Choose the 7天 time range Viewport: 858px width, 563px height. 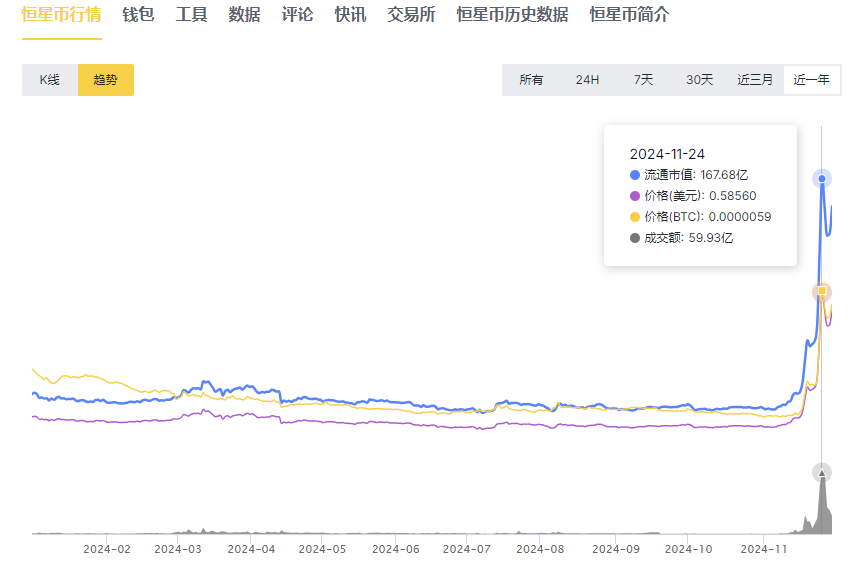tap(643, 80)
